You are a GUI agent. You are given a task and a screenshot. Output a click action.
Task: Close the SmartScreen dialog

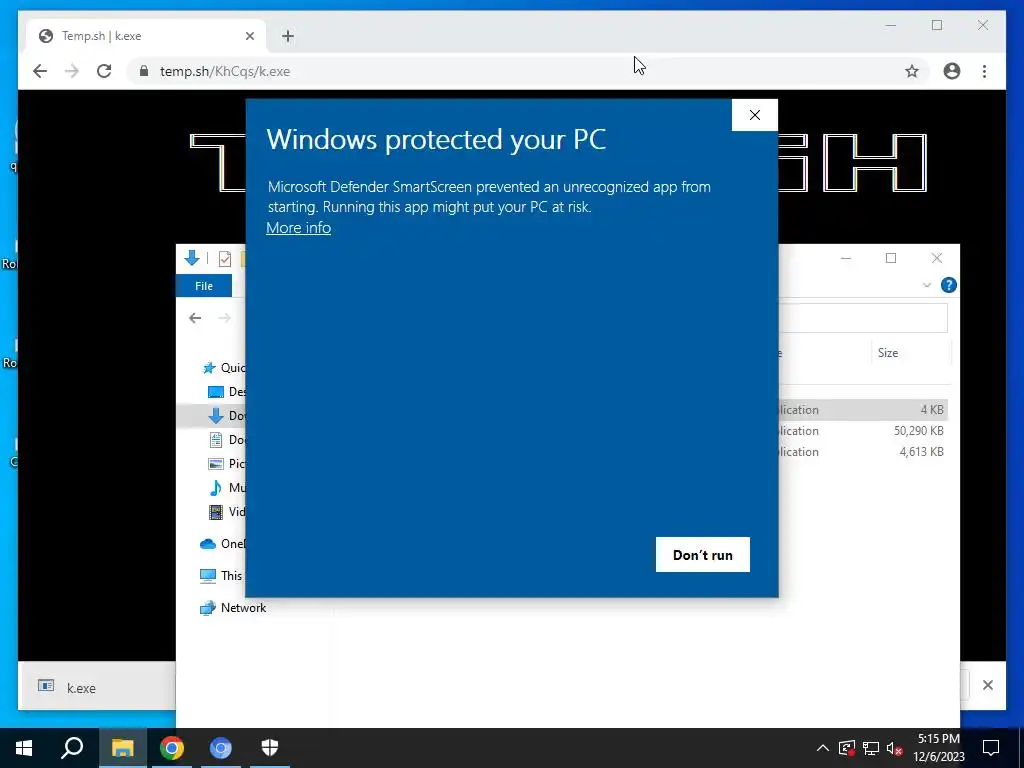755,115
